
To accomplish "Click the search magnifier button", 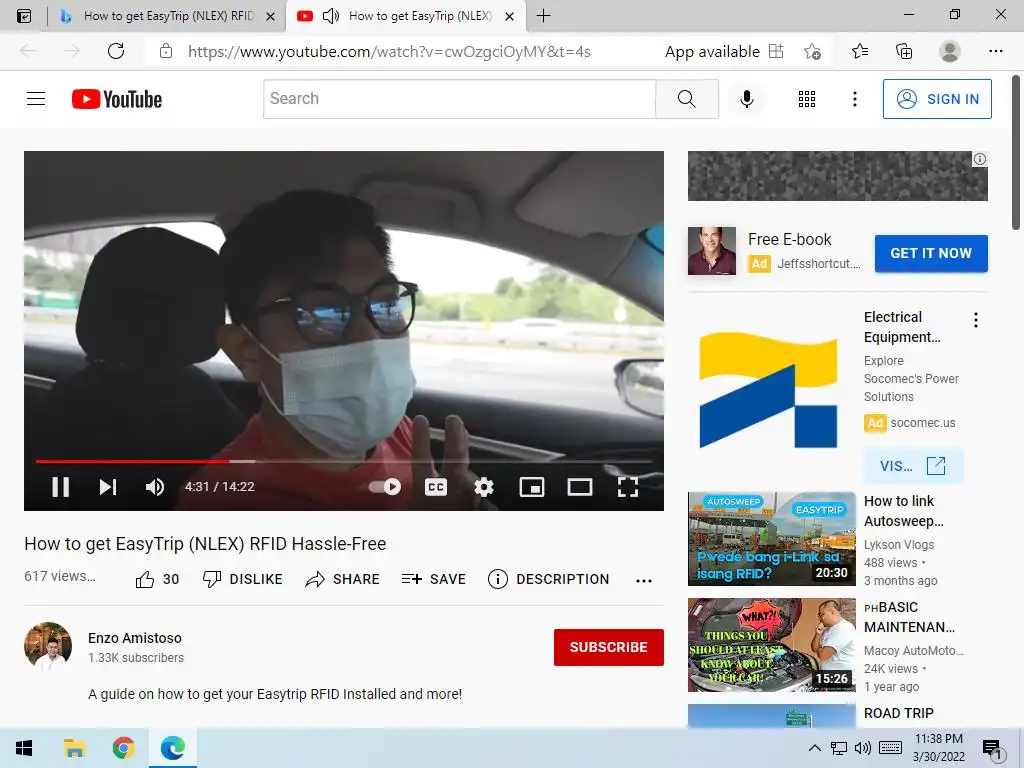I will [686, 99].
